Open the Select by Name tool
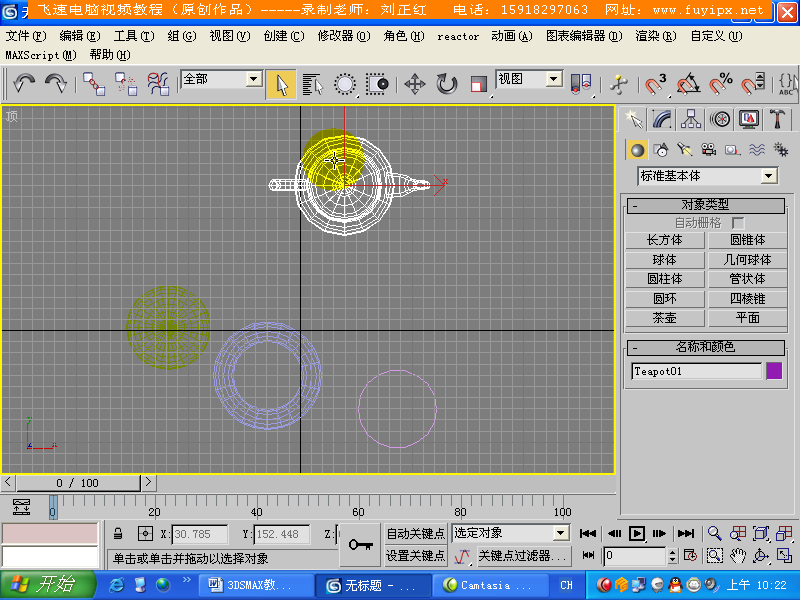Viewport: 800px width, 600px height. coord(313,84)
